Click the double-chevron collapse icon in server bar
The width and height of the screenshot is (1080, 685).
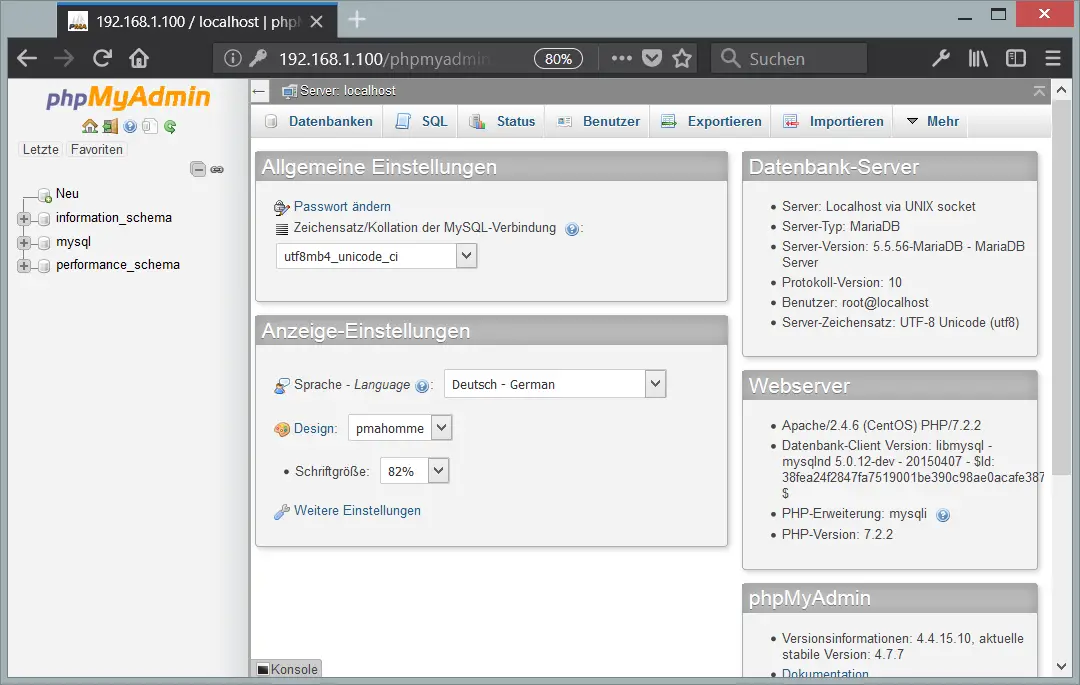point(1039,91)
